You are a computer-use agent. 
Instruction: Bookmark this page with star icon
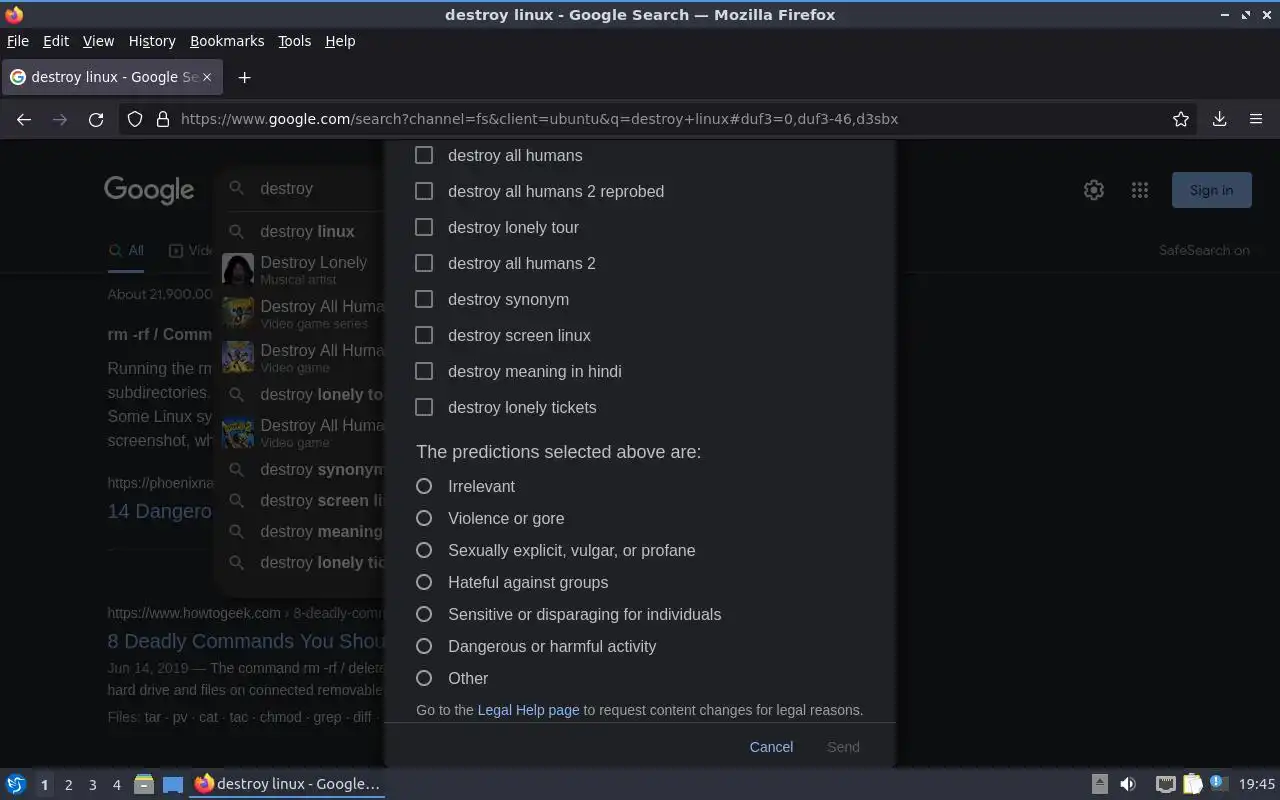[x=1181, y=119]
